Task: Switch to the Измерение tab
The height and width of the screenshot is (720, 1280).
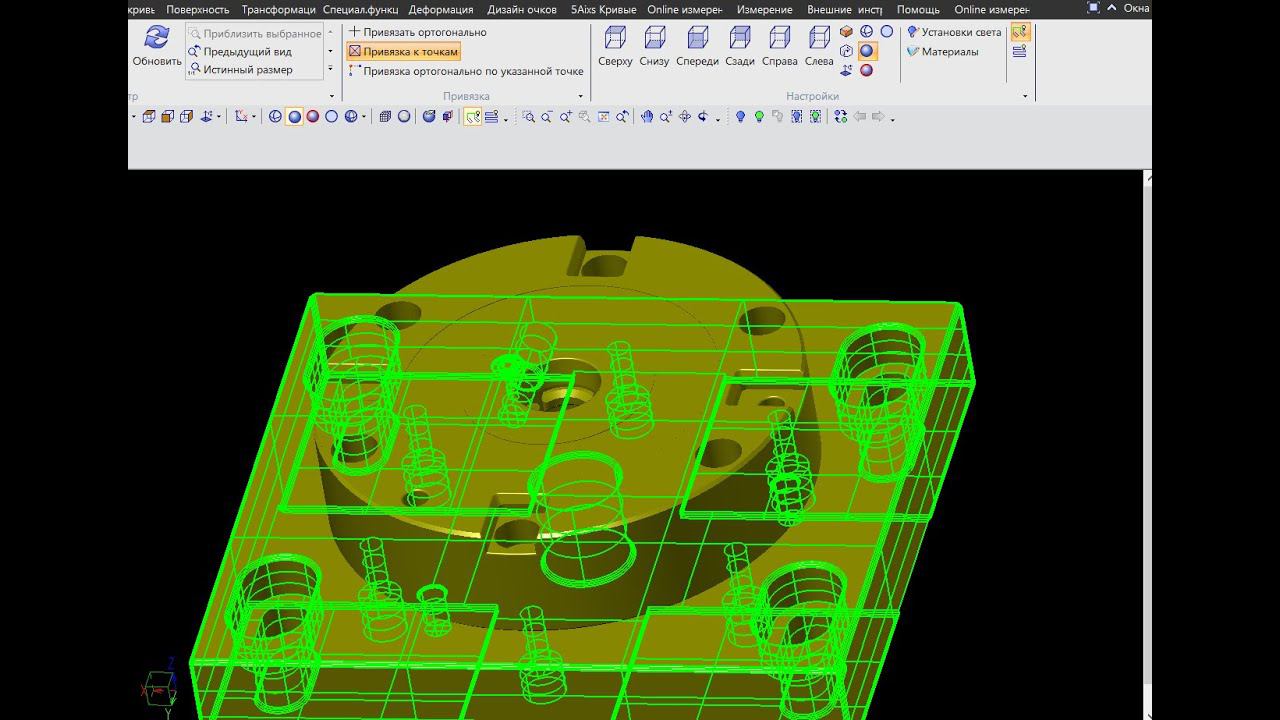Action: (x=765, y=9)
